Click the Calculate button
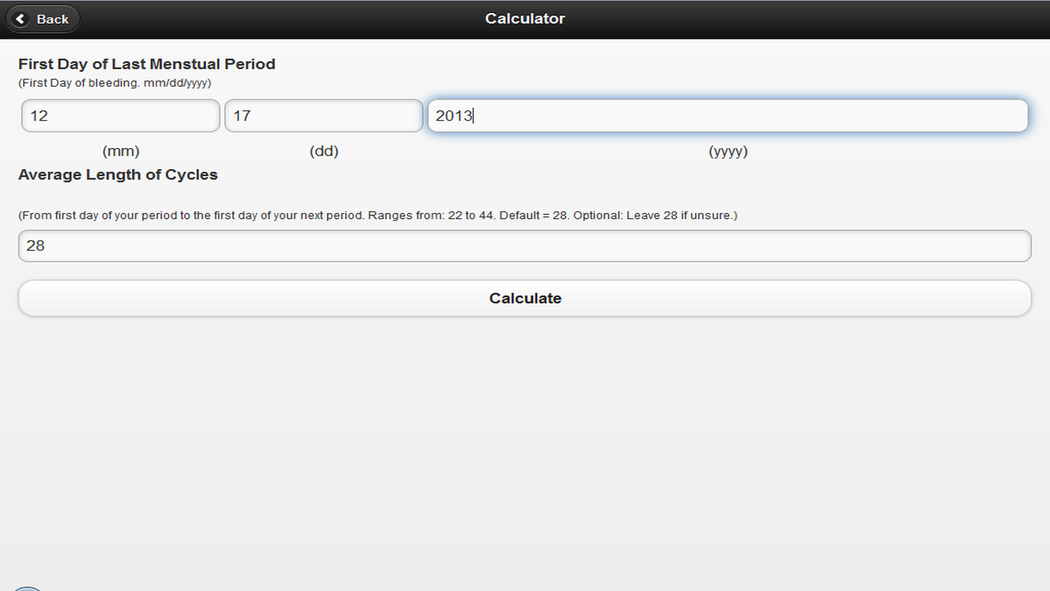 tap(525, 298)
